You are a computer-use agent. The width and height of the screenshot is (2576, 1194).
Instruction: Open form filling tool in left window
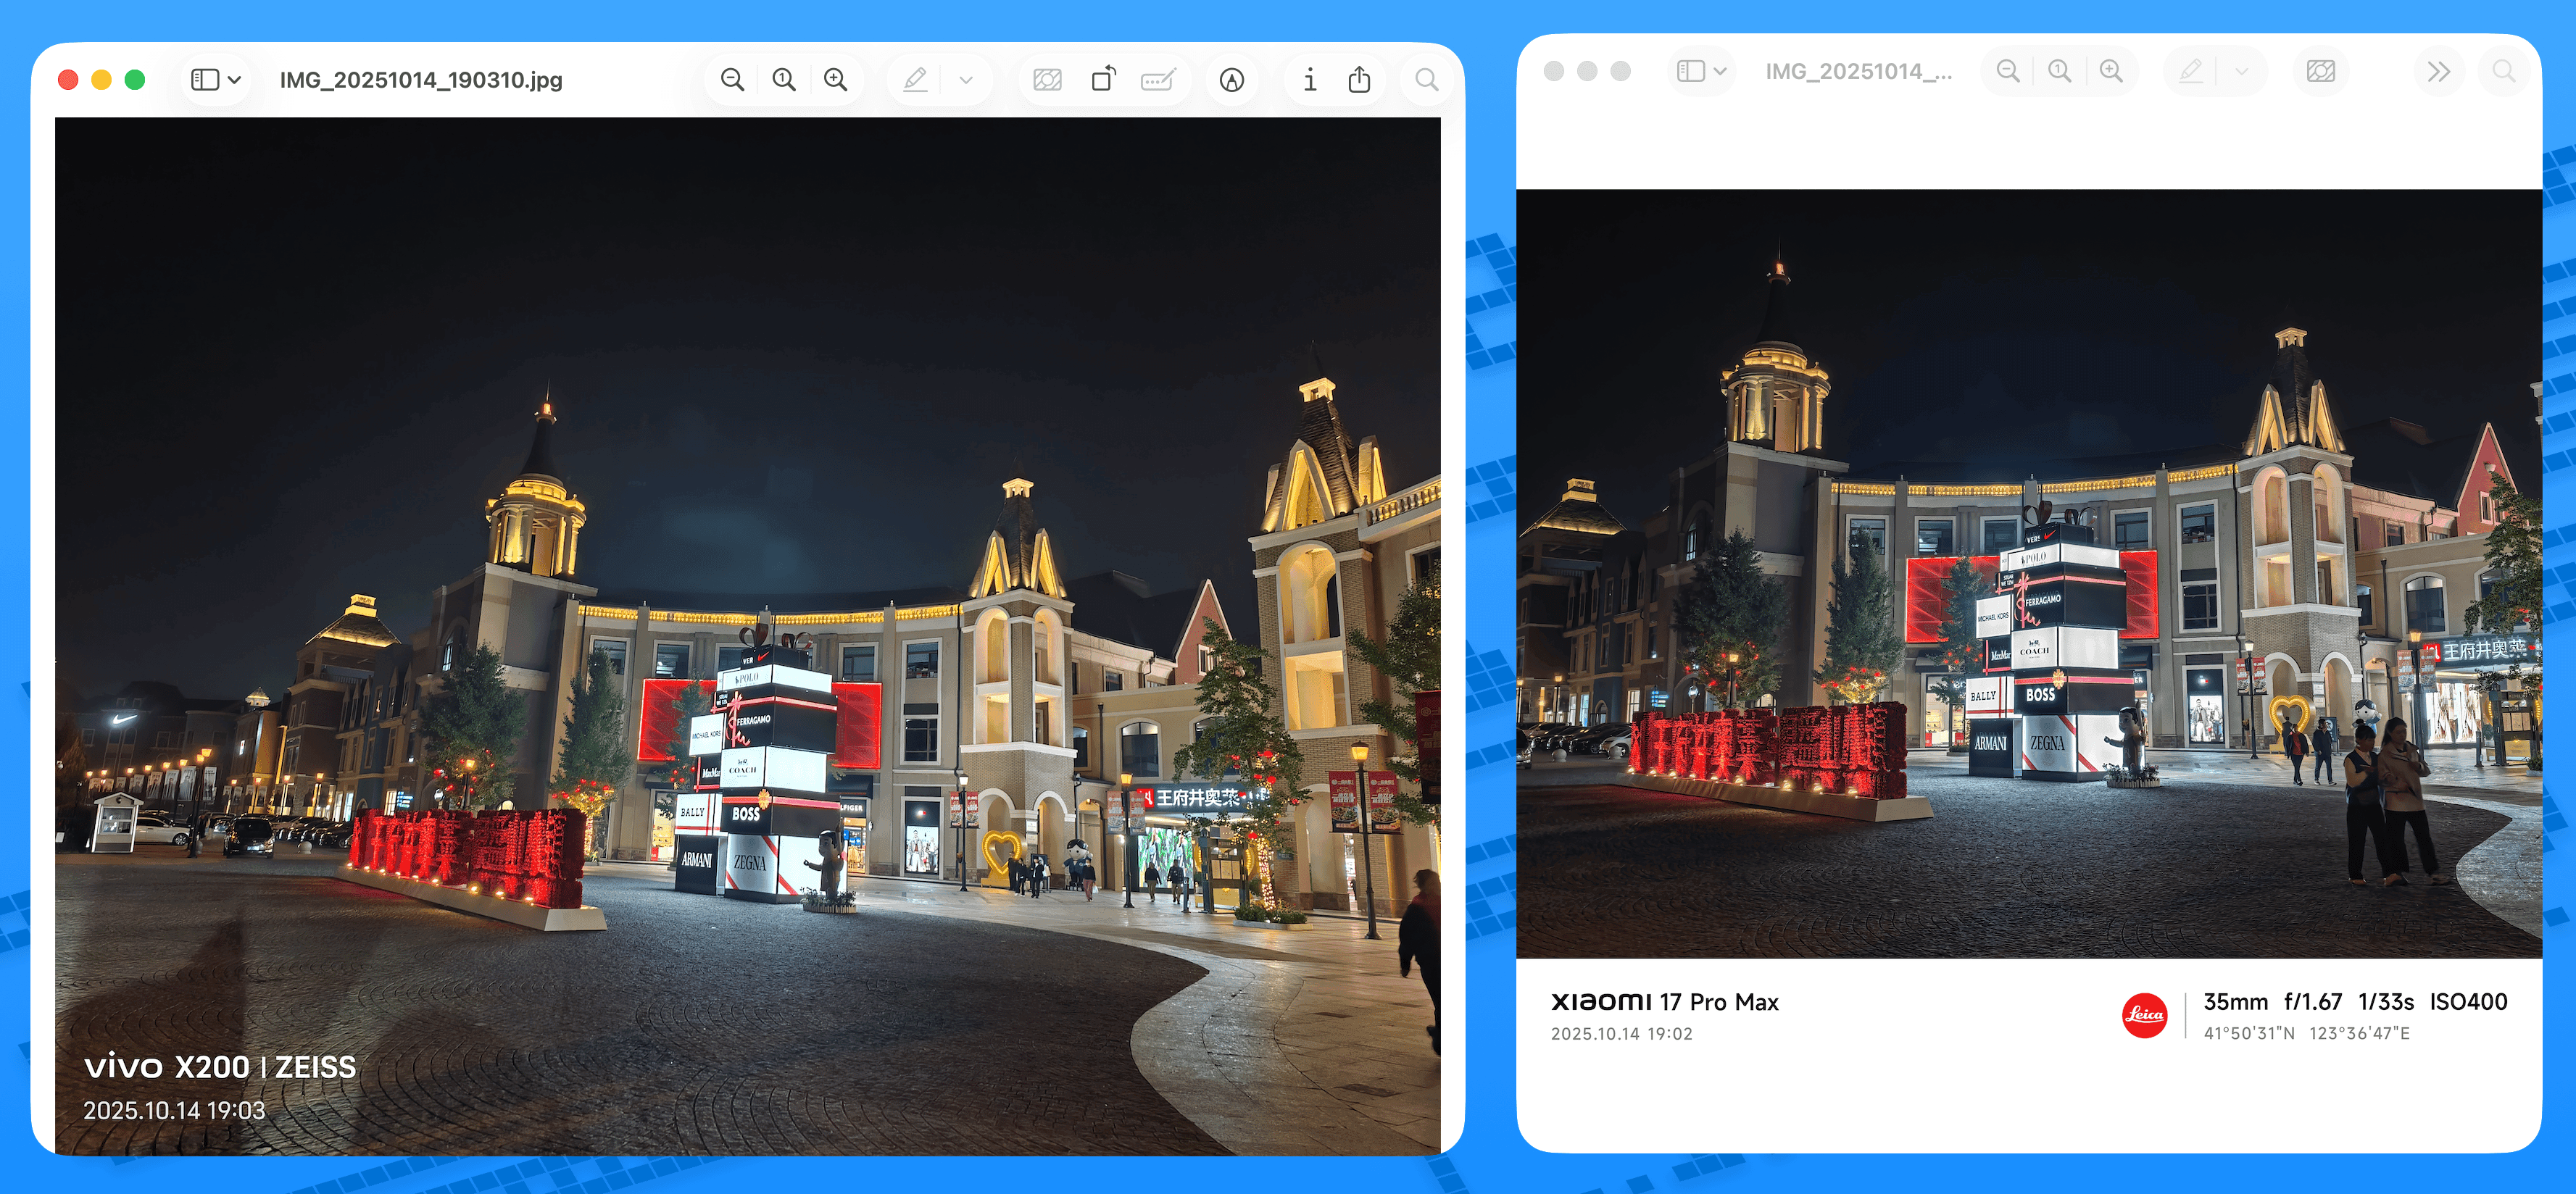tap(1158, 80)
